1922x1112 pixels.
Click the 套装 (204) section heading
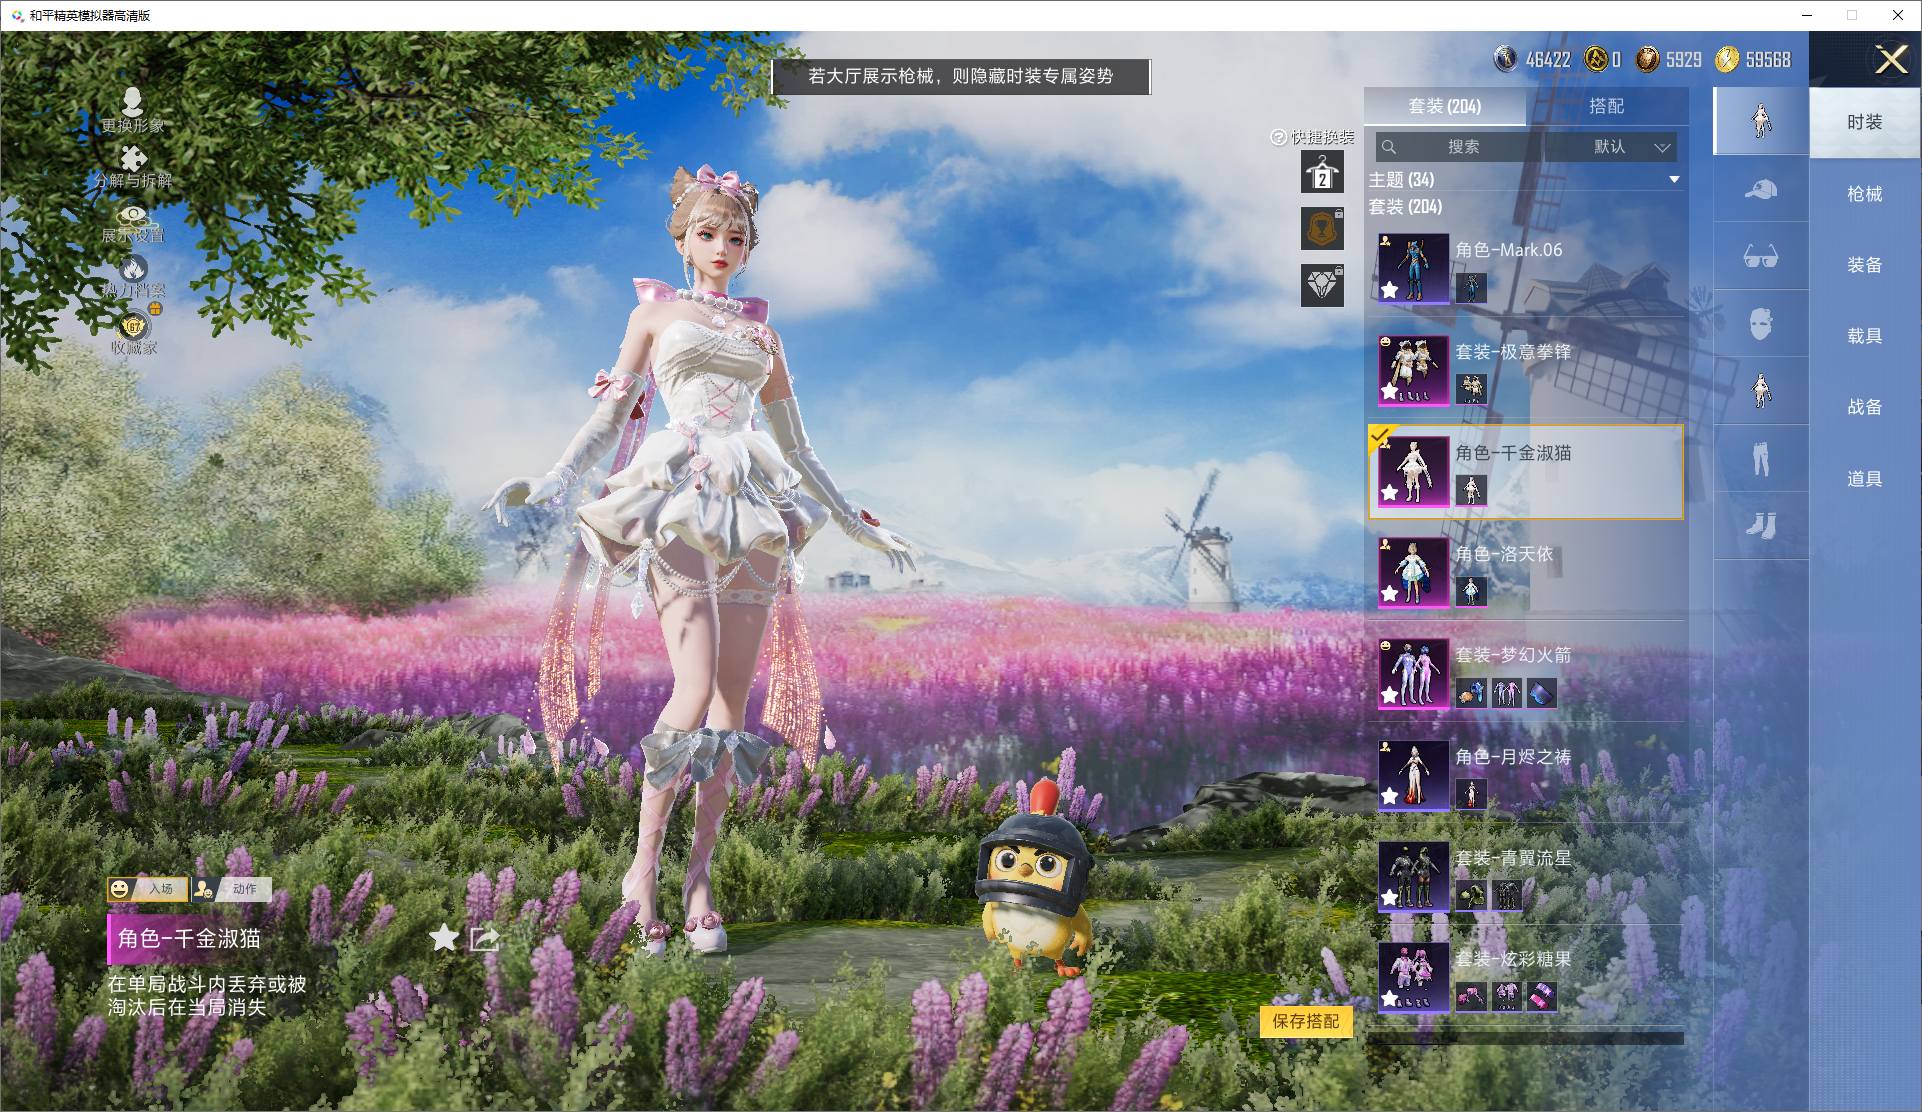point(1405,206)
